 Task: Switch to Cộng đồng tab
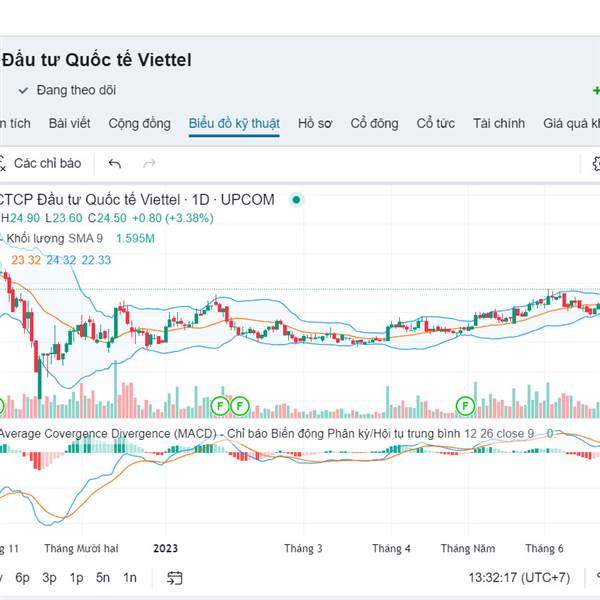(x=139, y=124)
